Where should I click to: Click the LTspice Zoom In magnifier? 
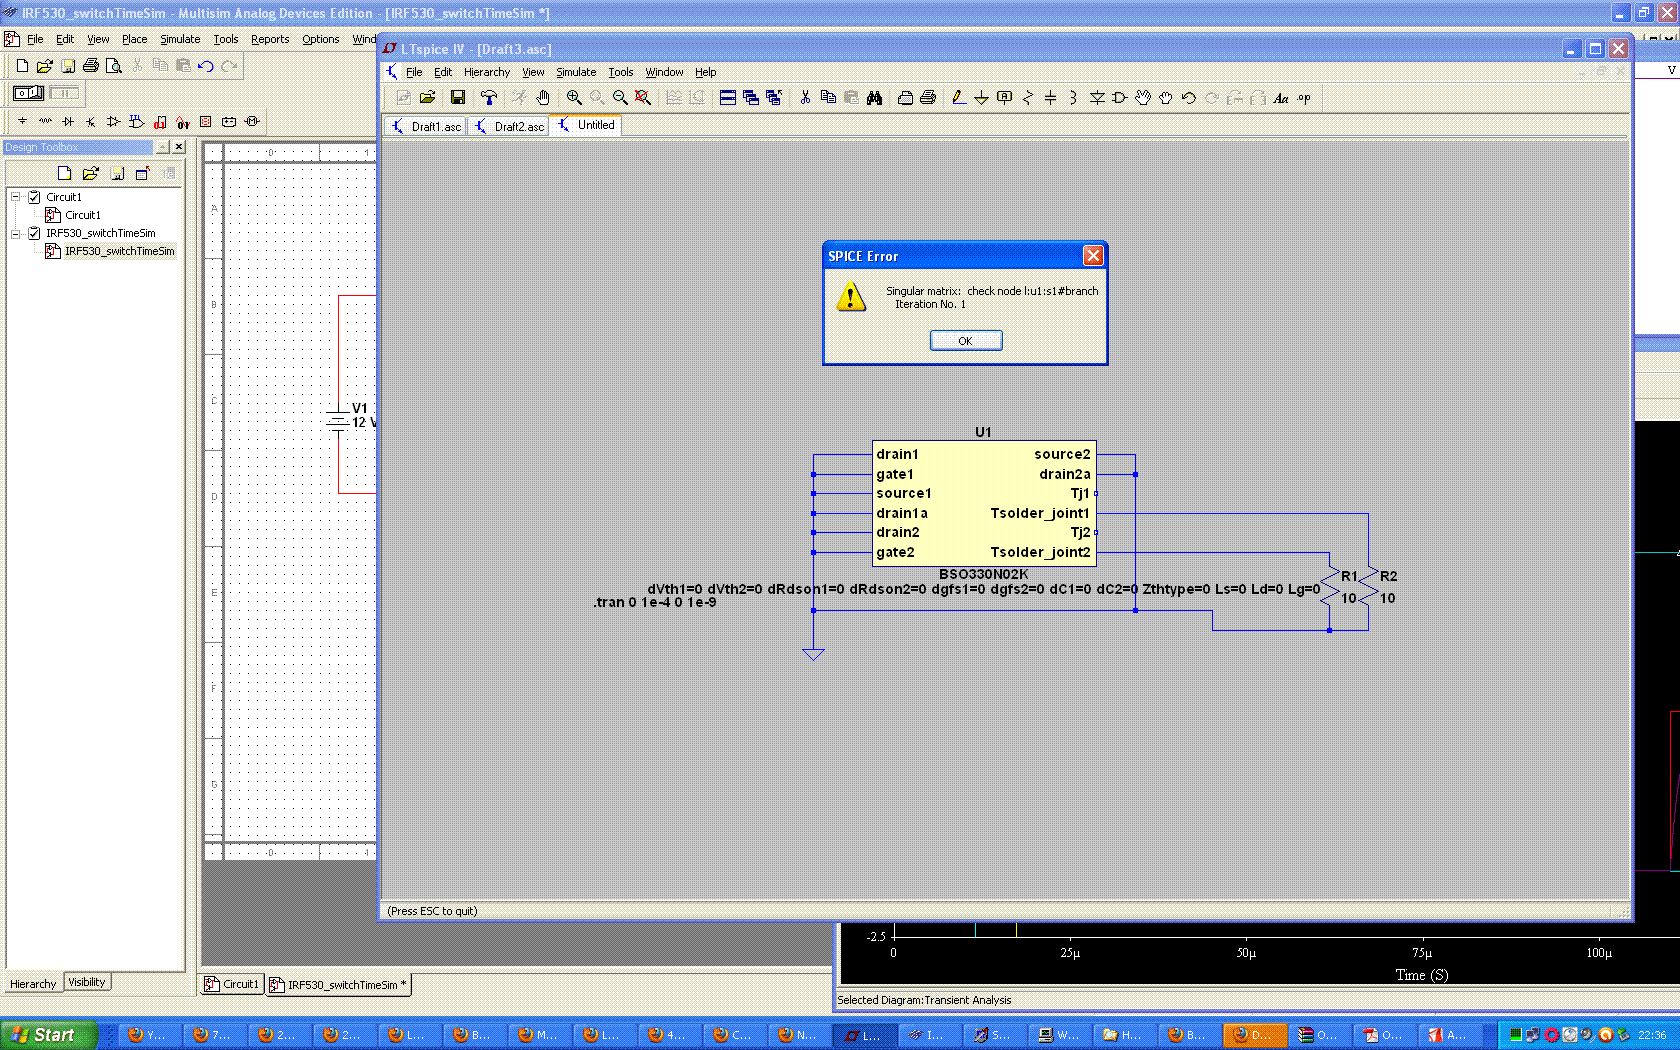(x=574, y=98)
